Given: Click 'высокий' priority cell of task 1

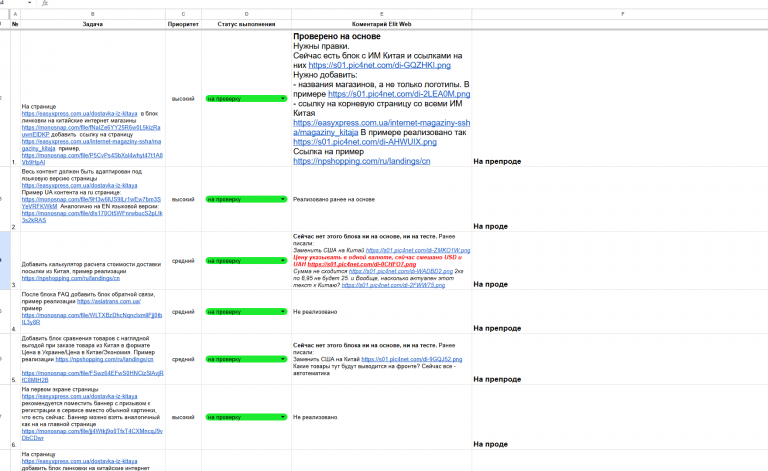Looking at the screenshot, I should pos(183,98).
